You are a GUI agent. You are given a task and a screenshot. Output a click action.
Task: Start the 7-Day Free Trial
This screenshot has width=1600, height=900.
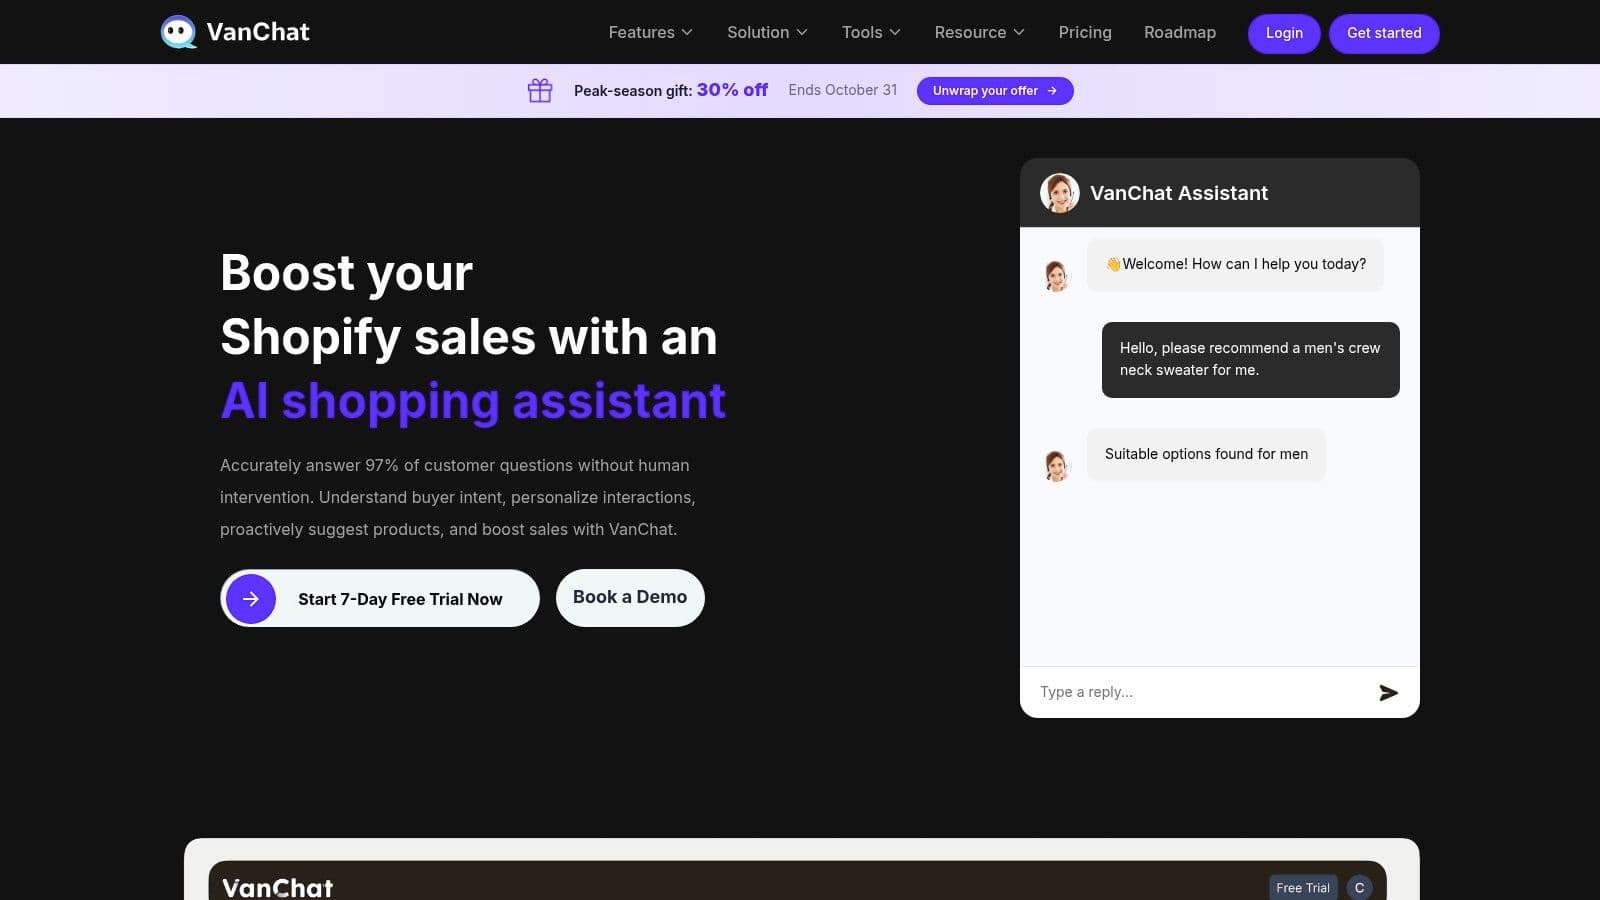(380, 598)
